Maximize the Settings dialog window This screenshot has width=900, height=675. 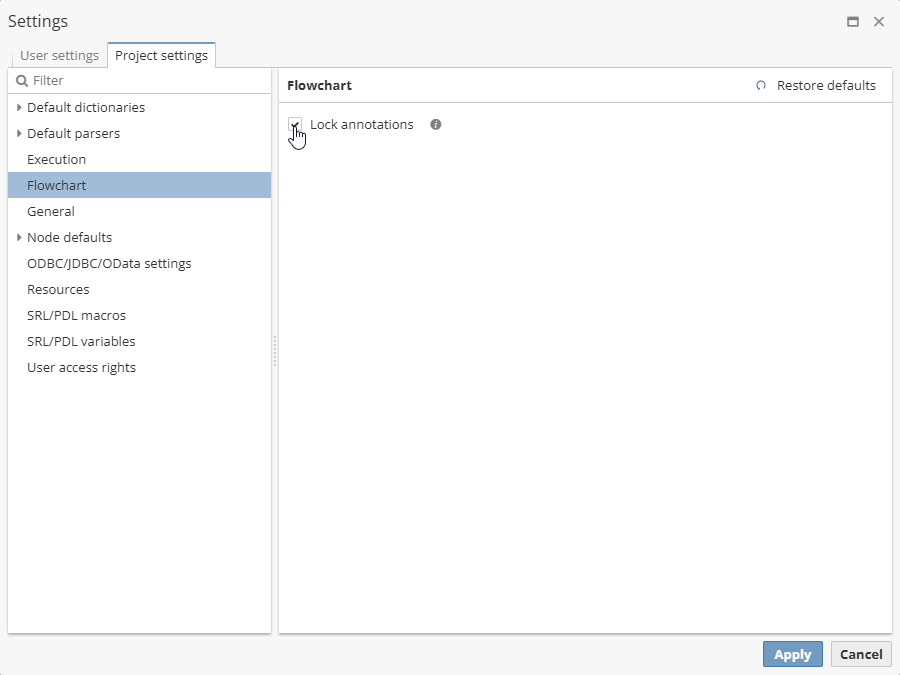coord(853,22)
